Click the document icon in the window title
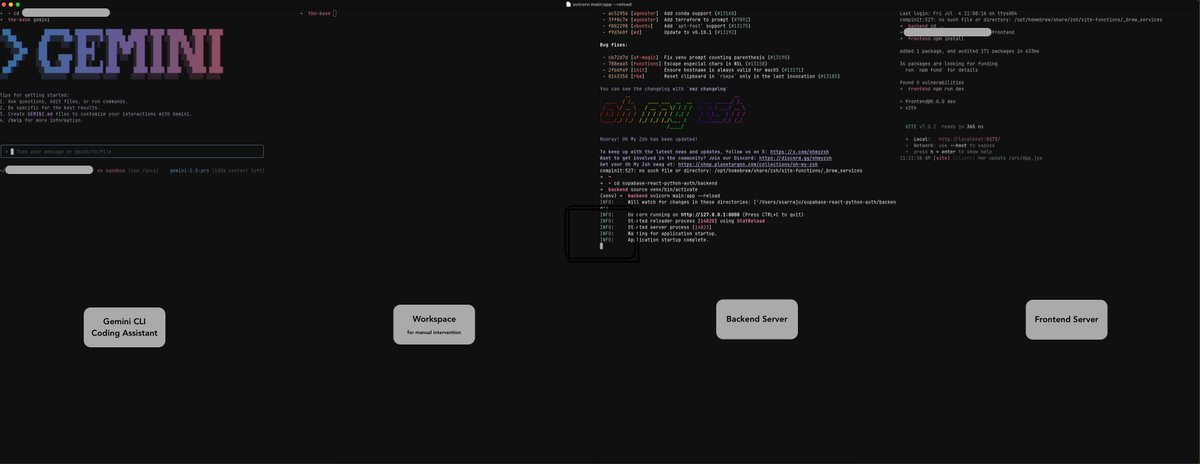 (569, 5)
